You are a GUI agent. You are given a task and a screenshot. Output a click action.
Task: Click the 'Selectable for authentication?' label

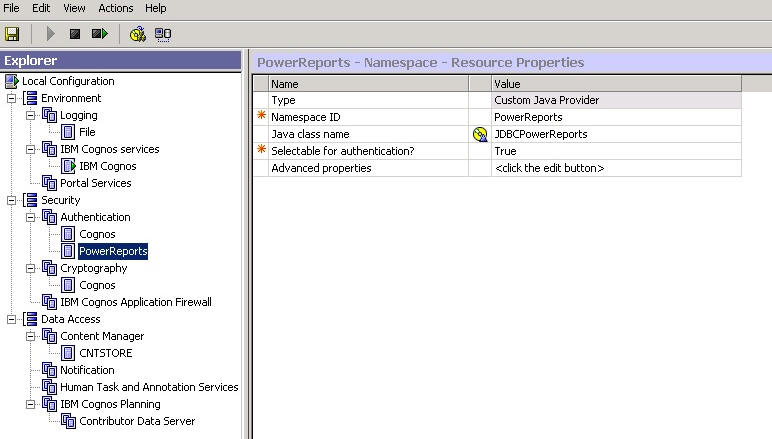point(343,151)
